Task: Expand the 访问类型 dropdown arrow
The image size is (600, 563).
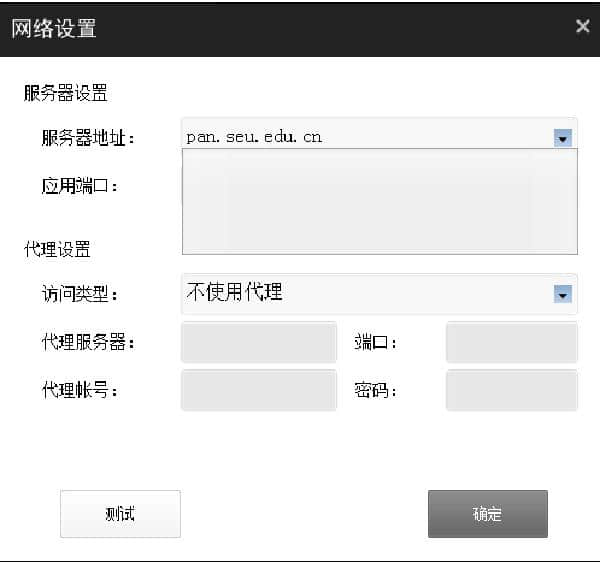Action: (x=563, y=294)
